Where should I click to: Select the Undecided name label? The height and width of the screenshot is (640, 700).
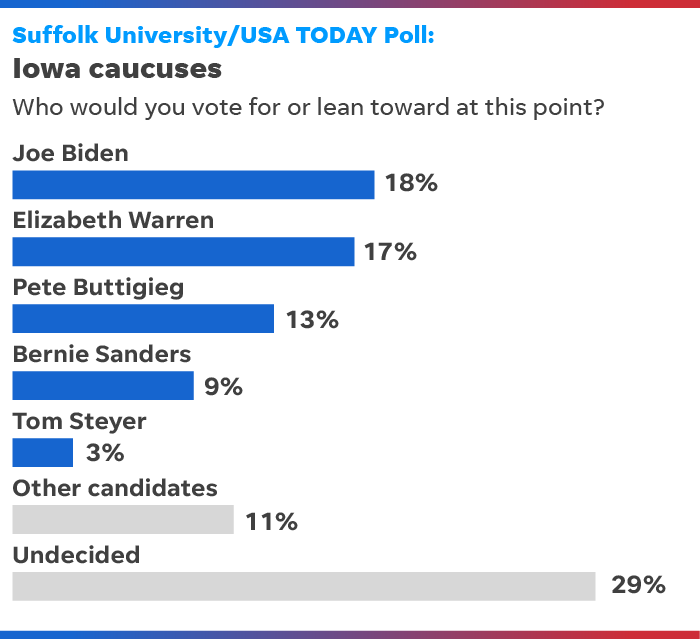point(76,555)
